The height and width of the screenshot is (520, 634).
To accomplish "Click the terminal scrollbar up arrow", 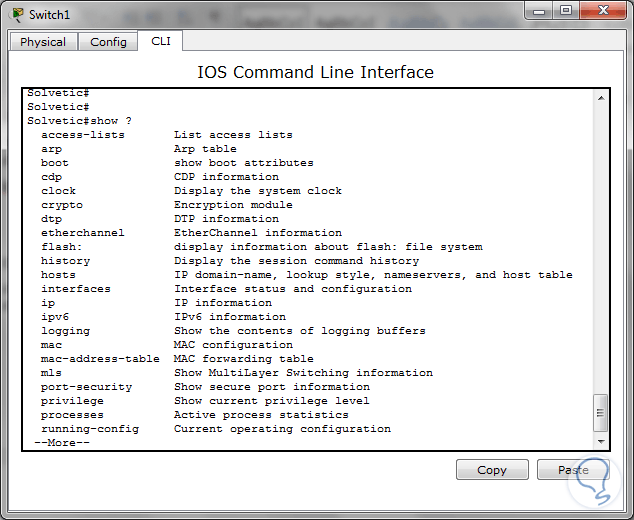I will pyautogui.click(x=601, y=98).
